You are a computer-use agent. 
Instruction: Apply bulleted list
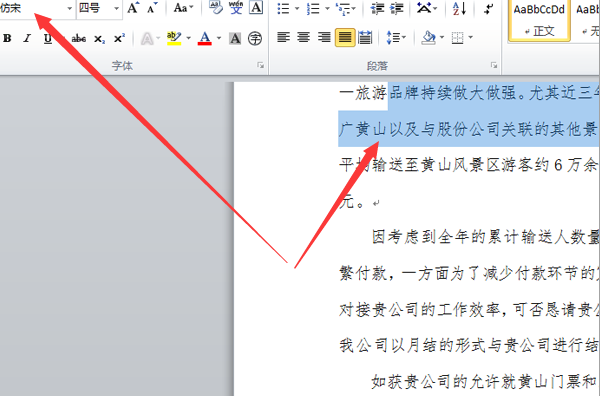click(x=283, y=8)
